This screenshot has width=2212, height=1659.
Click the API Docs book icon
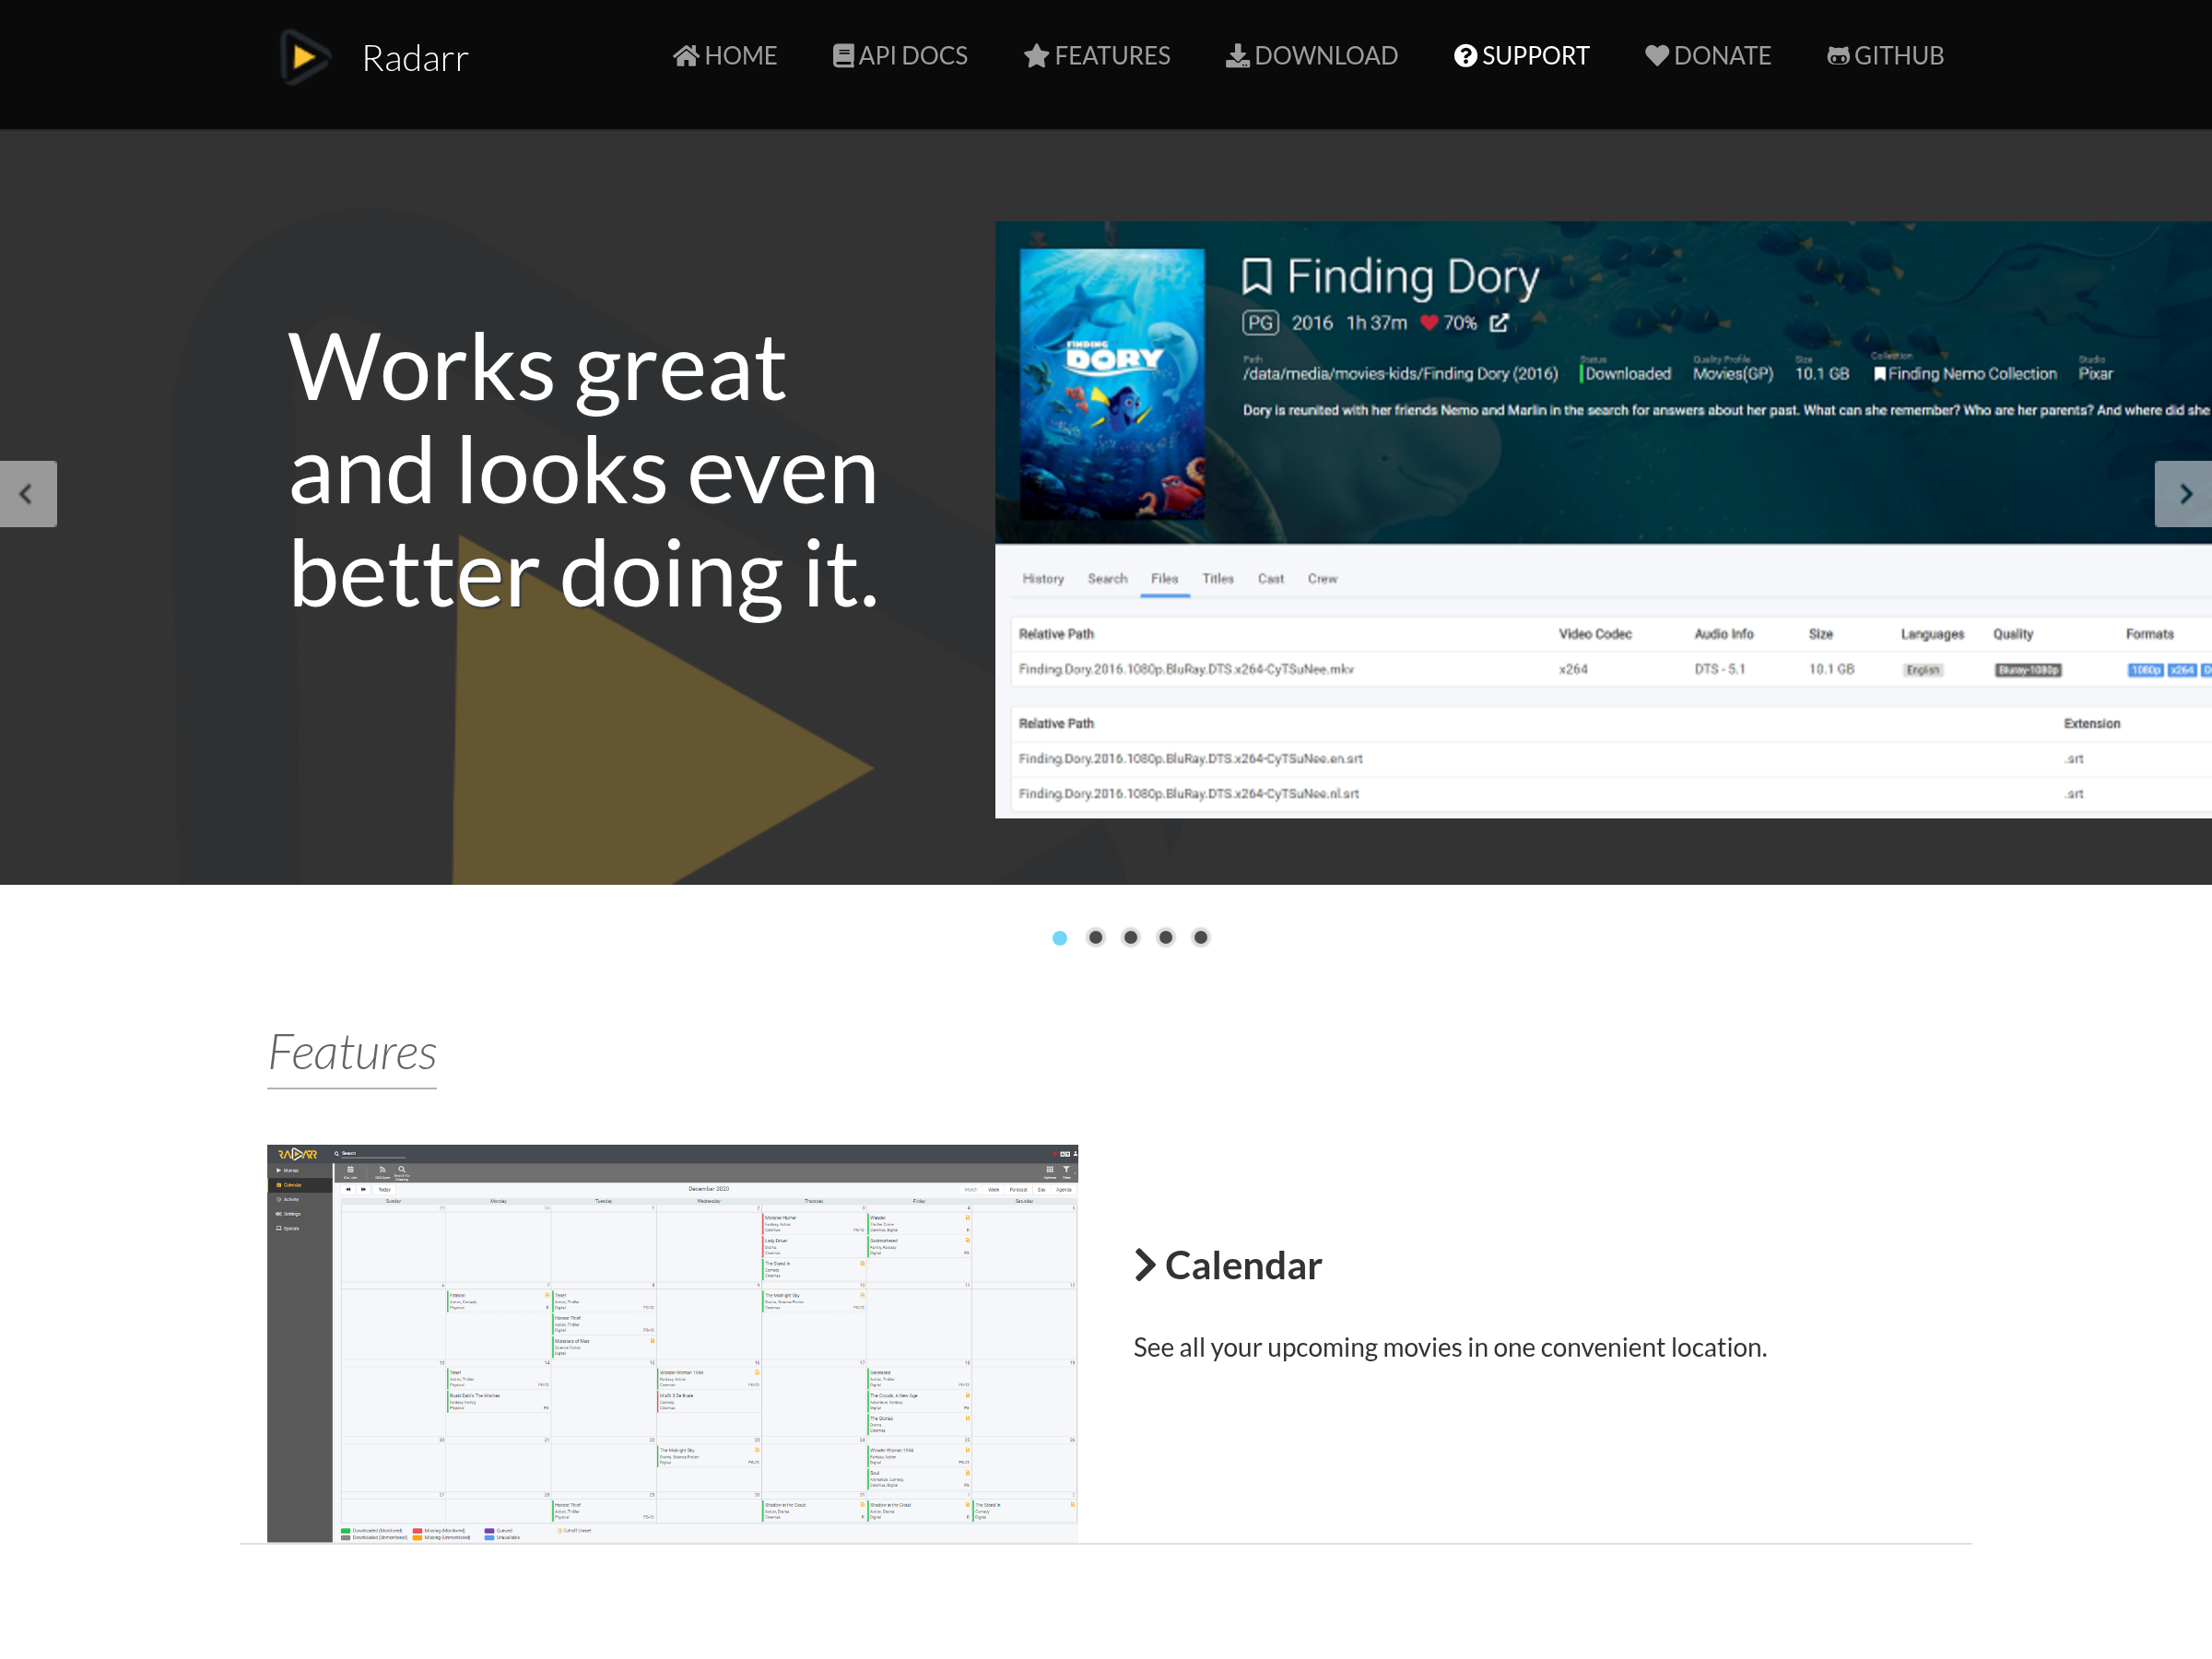843,56
